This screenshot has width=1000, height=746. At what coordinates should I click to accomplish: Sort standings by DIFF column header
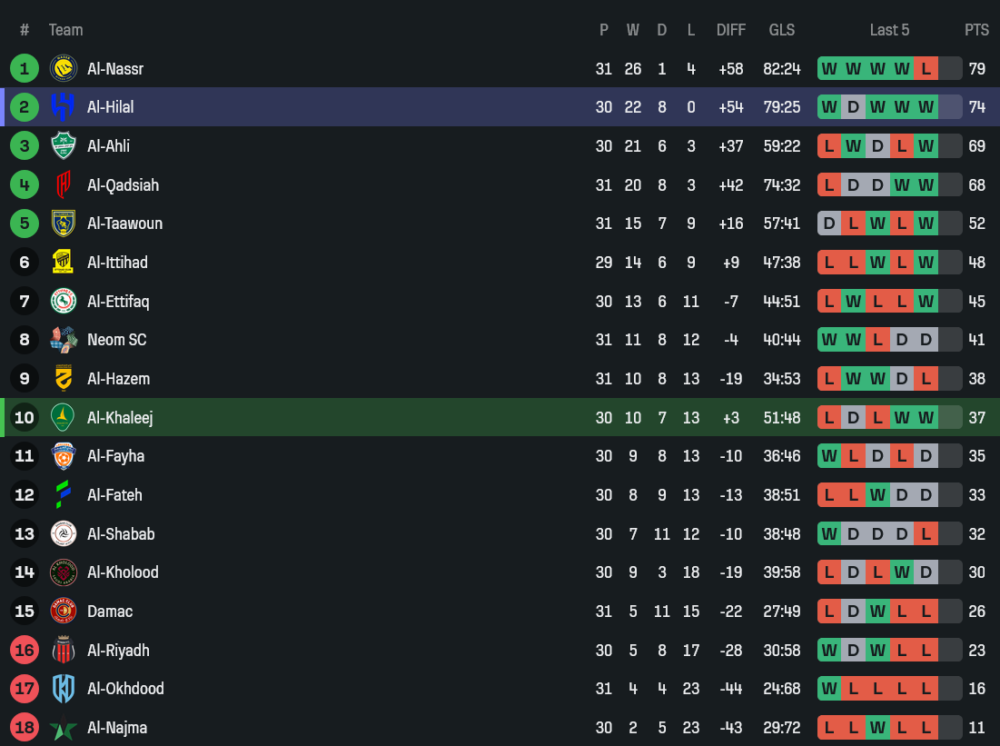click(x=731, y=30)
